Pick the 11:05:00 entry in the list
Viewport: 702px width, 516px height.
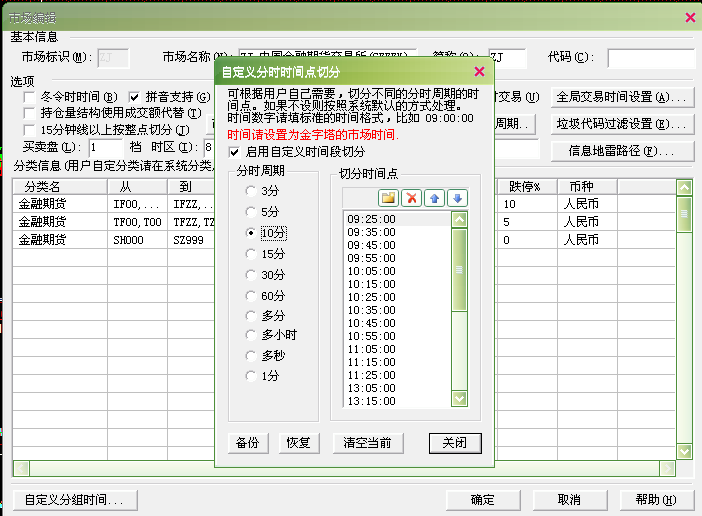pyautogui.click(x=371, y=349)
